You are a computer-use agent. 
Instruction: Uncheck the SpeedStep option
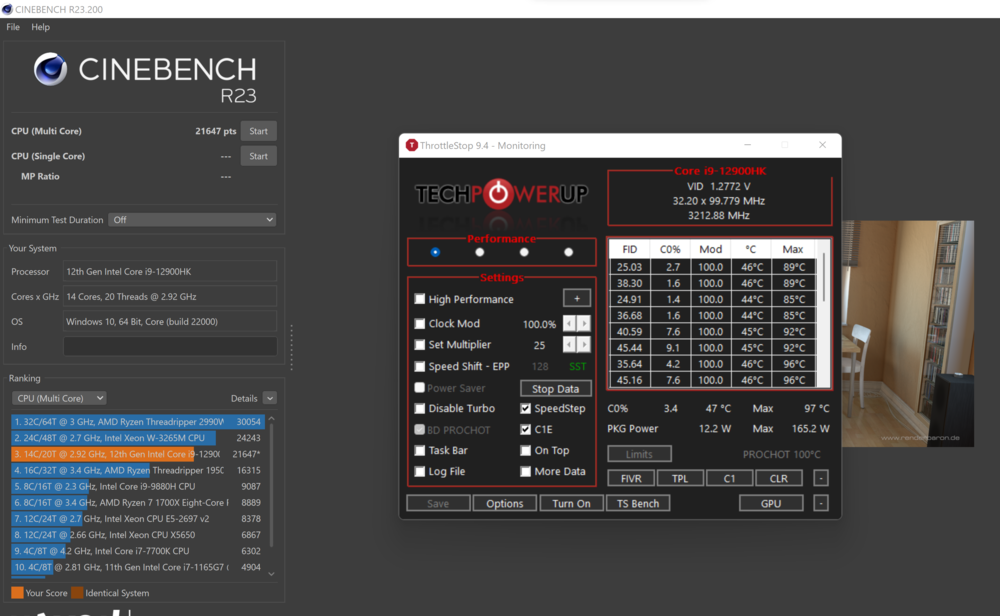[526, 408]
